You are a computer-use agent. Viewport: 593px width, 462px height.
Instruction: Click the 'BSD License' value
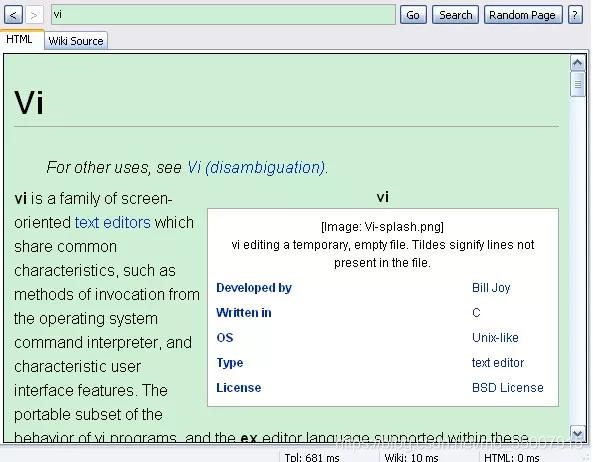(x=508, y=388)
